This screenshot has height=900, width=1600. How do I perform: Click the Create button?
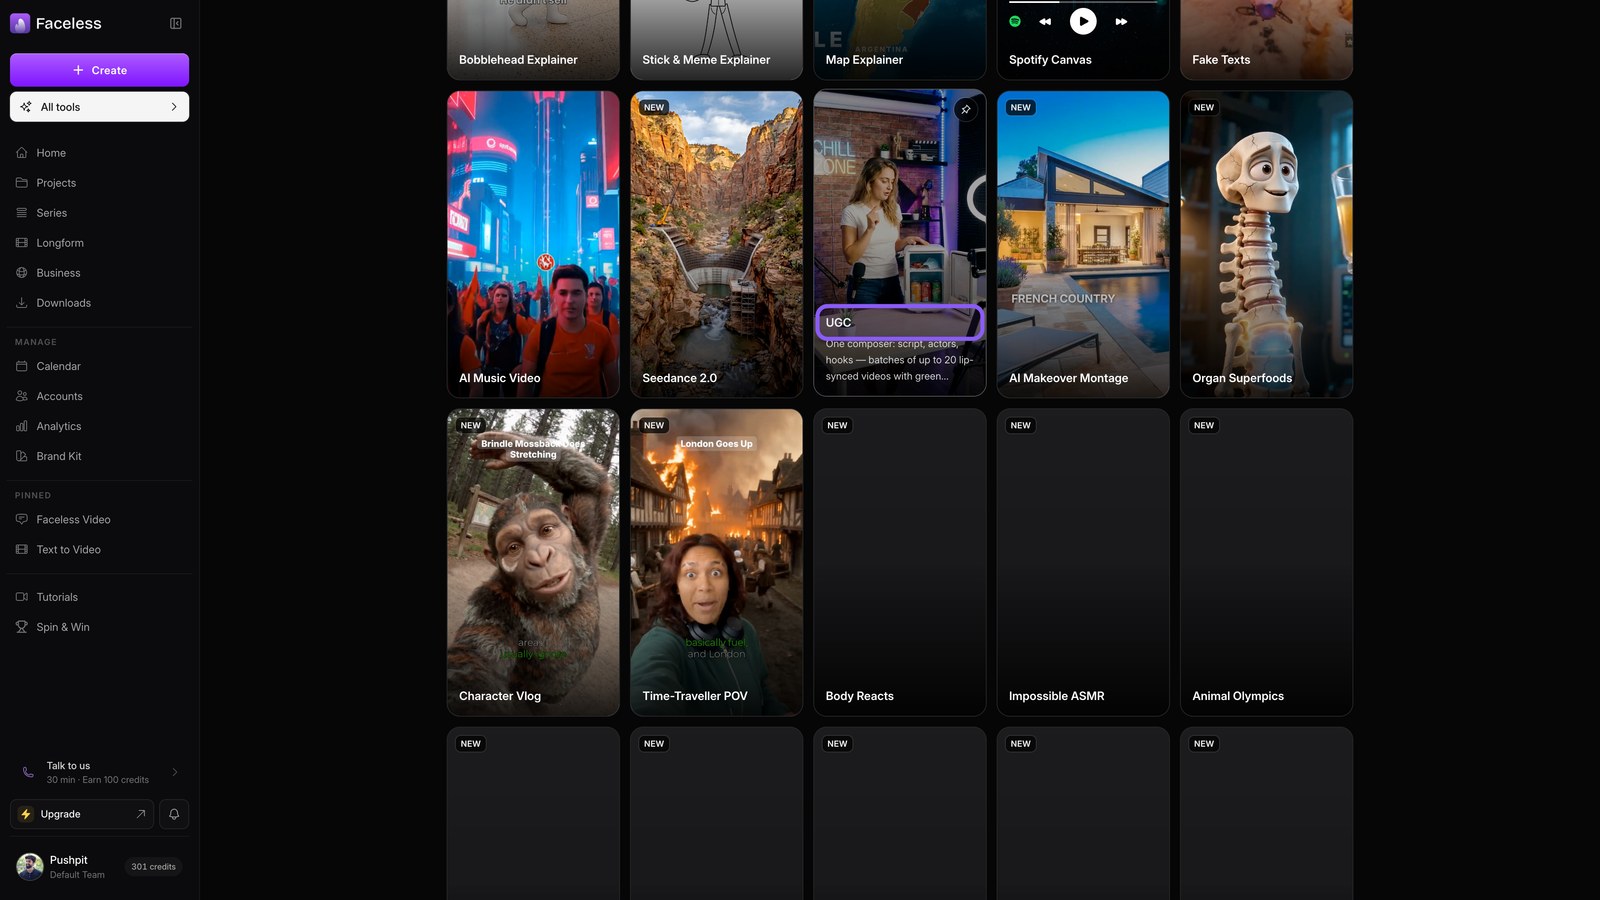click(99, 70)
